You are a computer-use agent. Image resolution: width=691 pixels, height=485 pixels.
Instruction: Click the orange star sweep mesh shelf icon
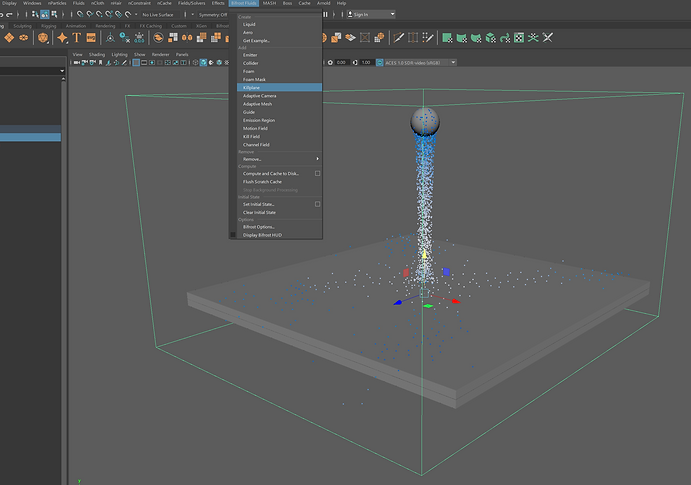(62, 38)
